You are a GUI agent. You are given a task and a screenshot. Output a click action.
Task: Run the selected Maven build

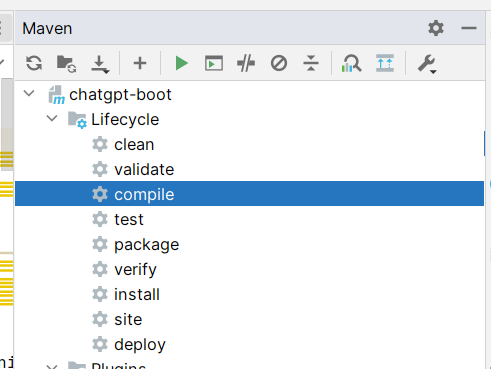(x=181, y=63)
